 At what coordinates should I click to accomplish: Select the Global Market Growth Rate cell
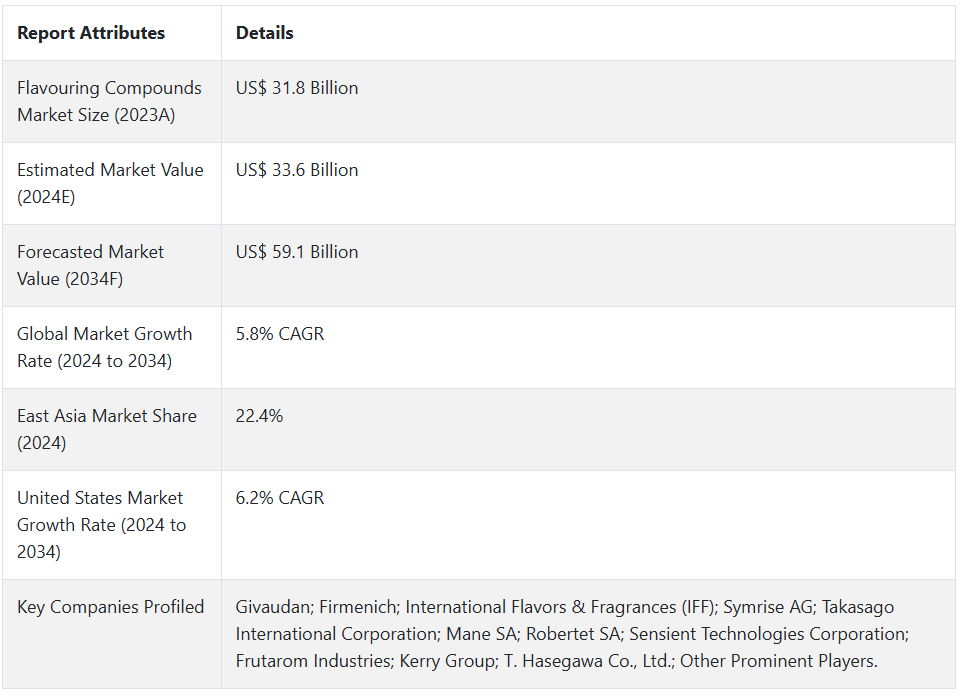pyautogui.click(x=104, y=347)
